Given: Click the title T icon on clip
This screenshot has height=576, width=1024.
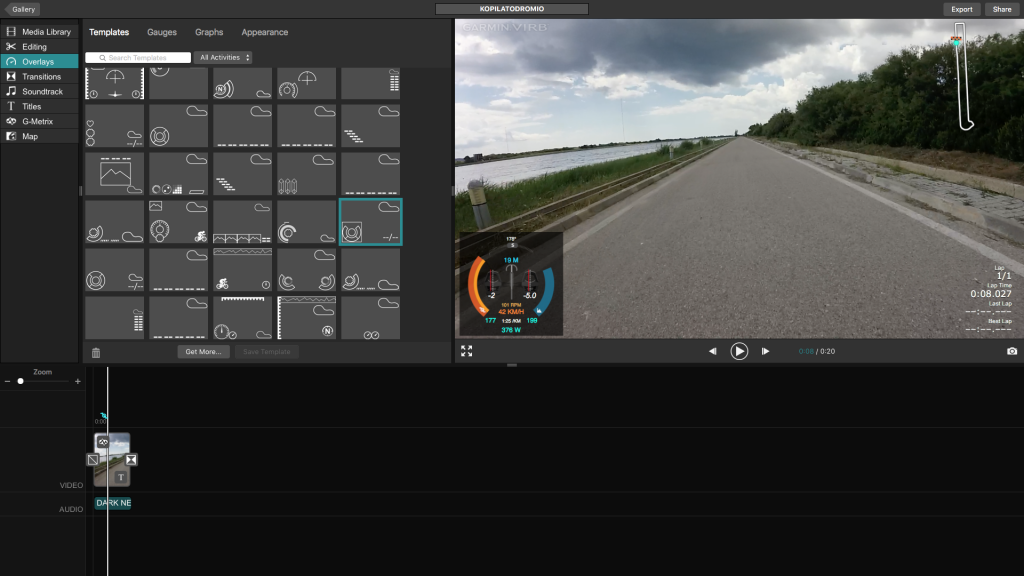Looking at the screenshot, I should click(121, 477).
